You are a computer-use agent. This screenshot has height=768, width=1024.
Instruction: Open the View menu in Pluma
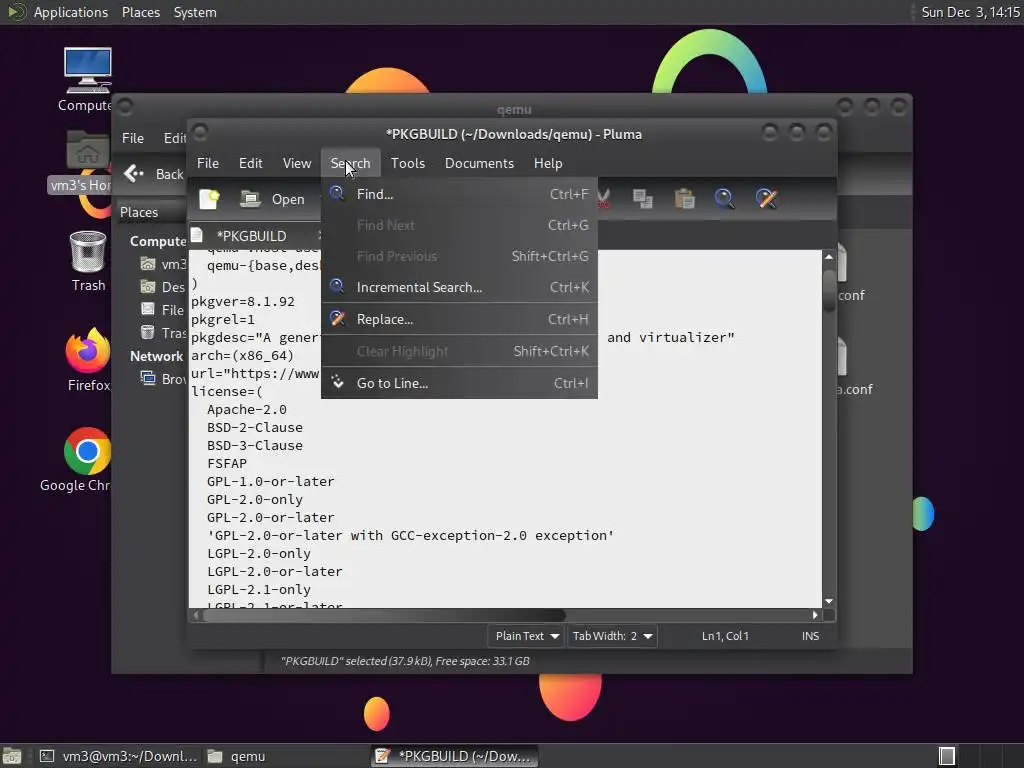(296, 163)
